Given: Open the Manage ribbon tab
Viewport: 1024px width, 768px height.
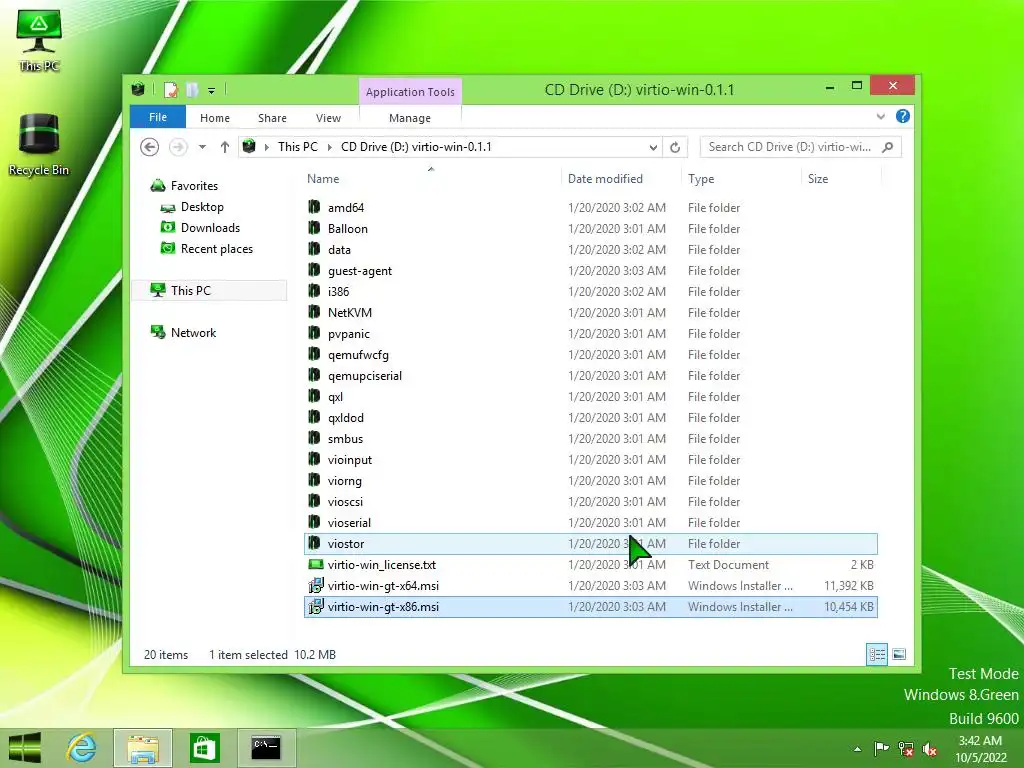Looking at the screenshot, I should tap(410, 118).
